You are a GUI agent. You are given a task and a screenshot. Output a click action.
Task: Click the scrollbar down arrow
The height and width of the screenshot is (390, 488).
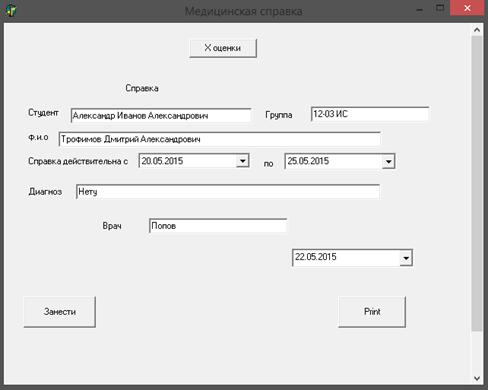point(477,378)
